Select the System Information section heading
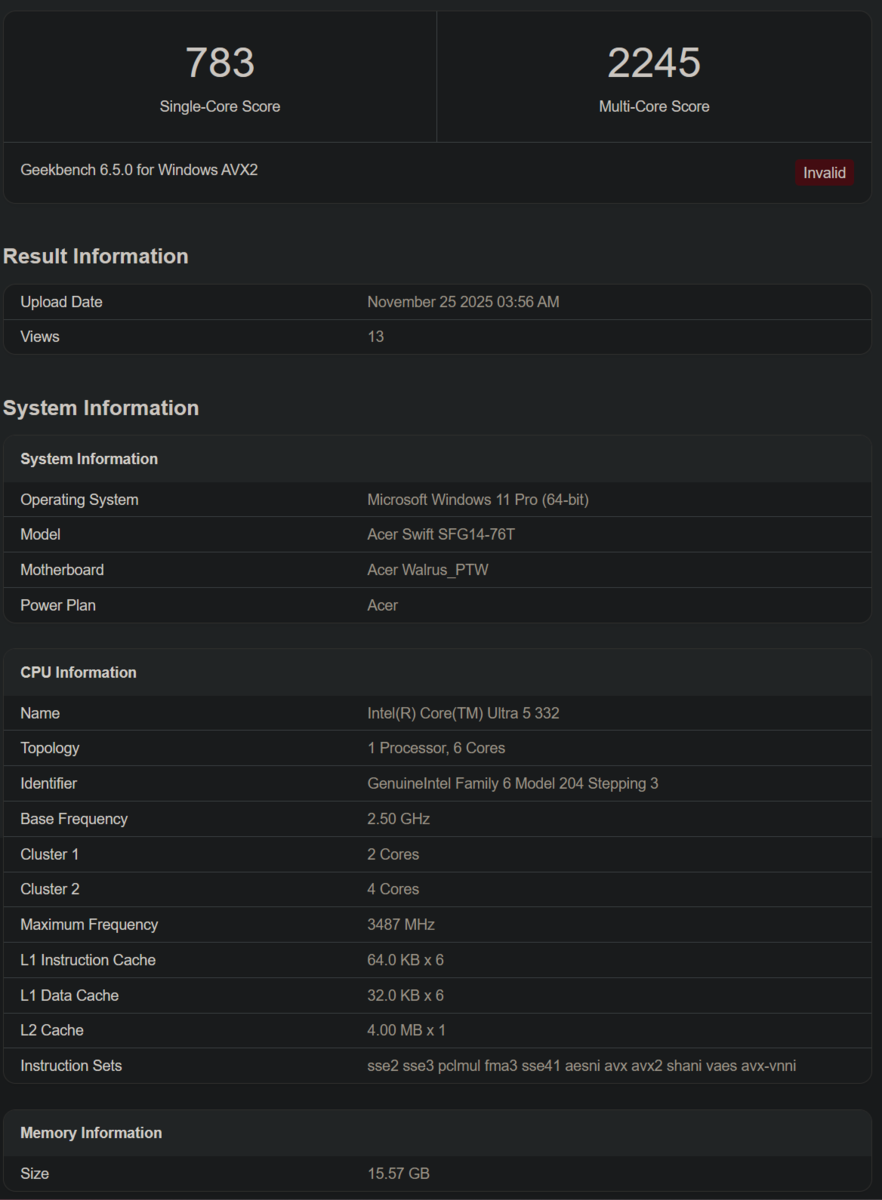Viewport: 882px width, 1200px height. (101, 408)
